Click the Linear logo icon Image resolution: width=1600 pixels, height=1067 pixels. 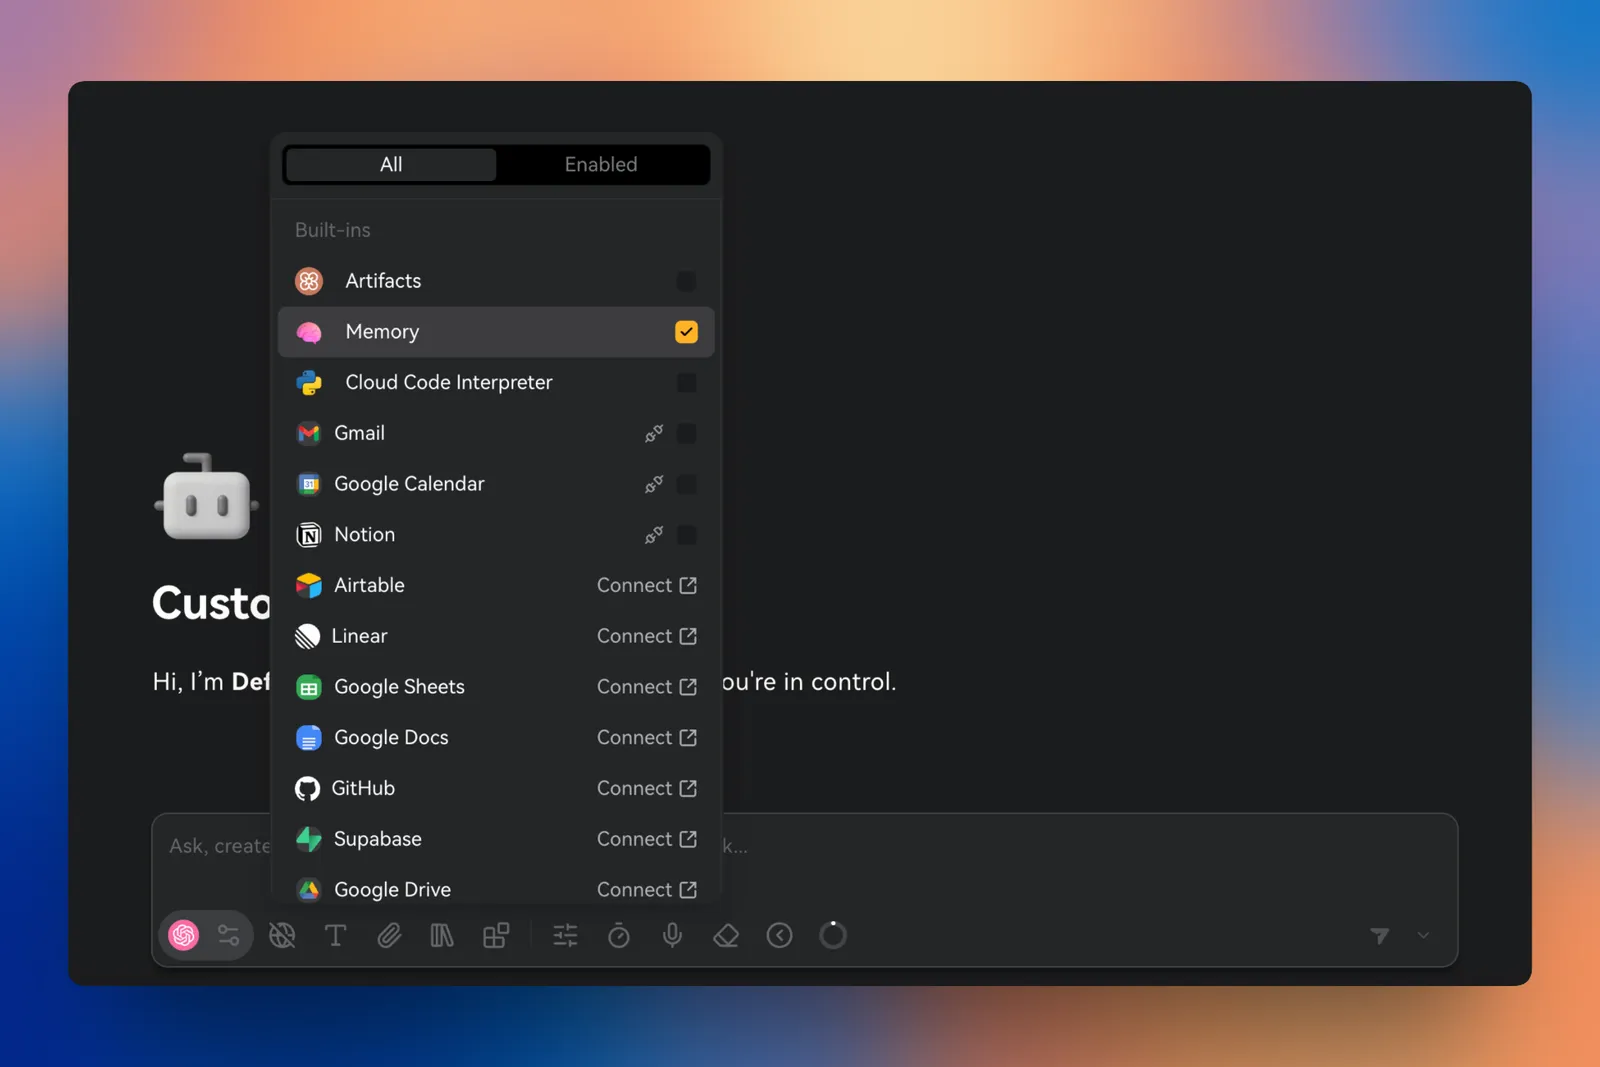[x=308, y=636]
